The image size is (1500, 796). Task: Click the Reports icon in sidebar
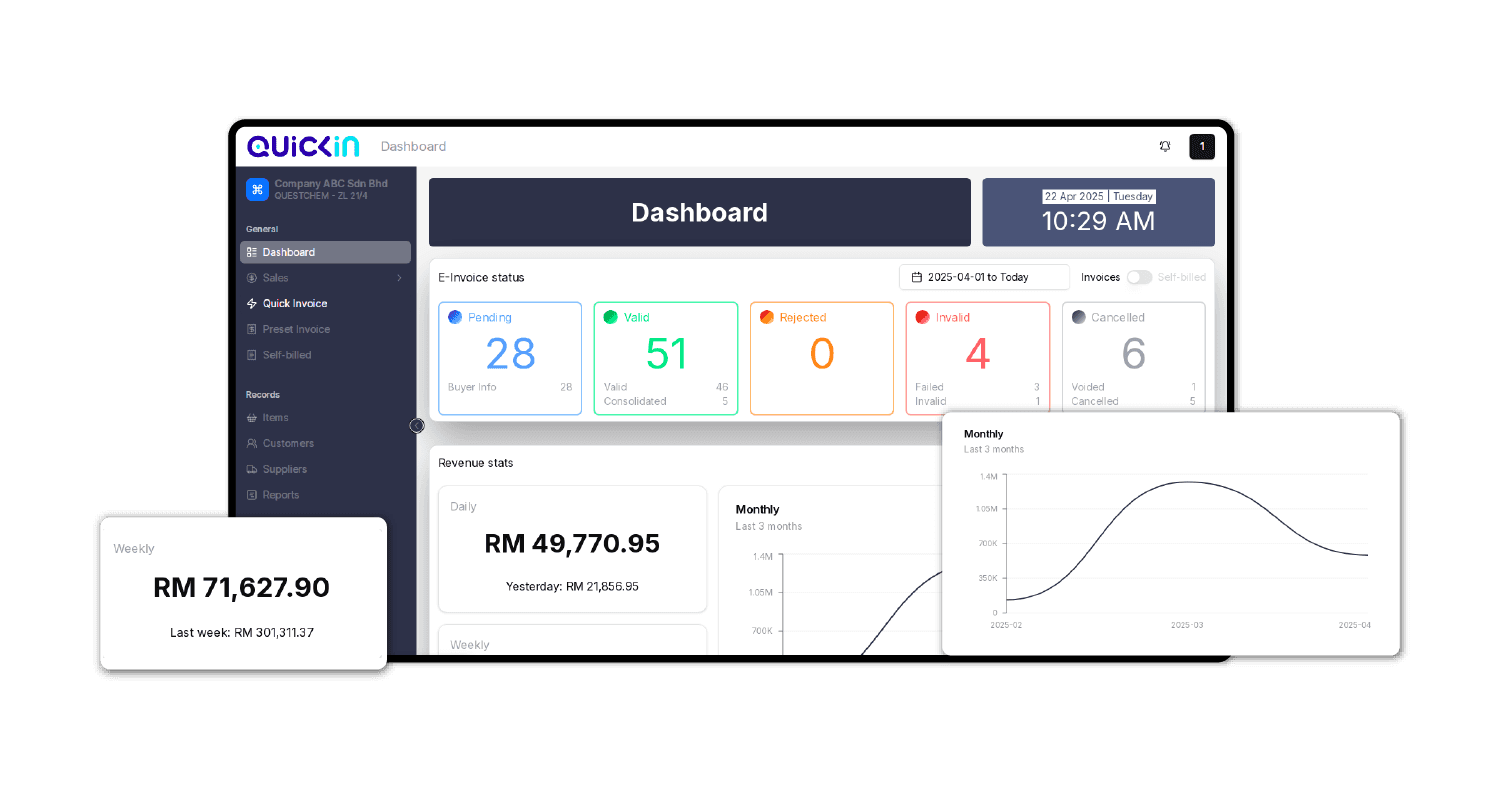252,496
